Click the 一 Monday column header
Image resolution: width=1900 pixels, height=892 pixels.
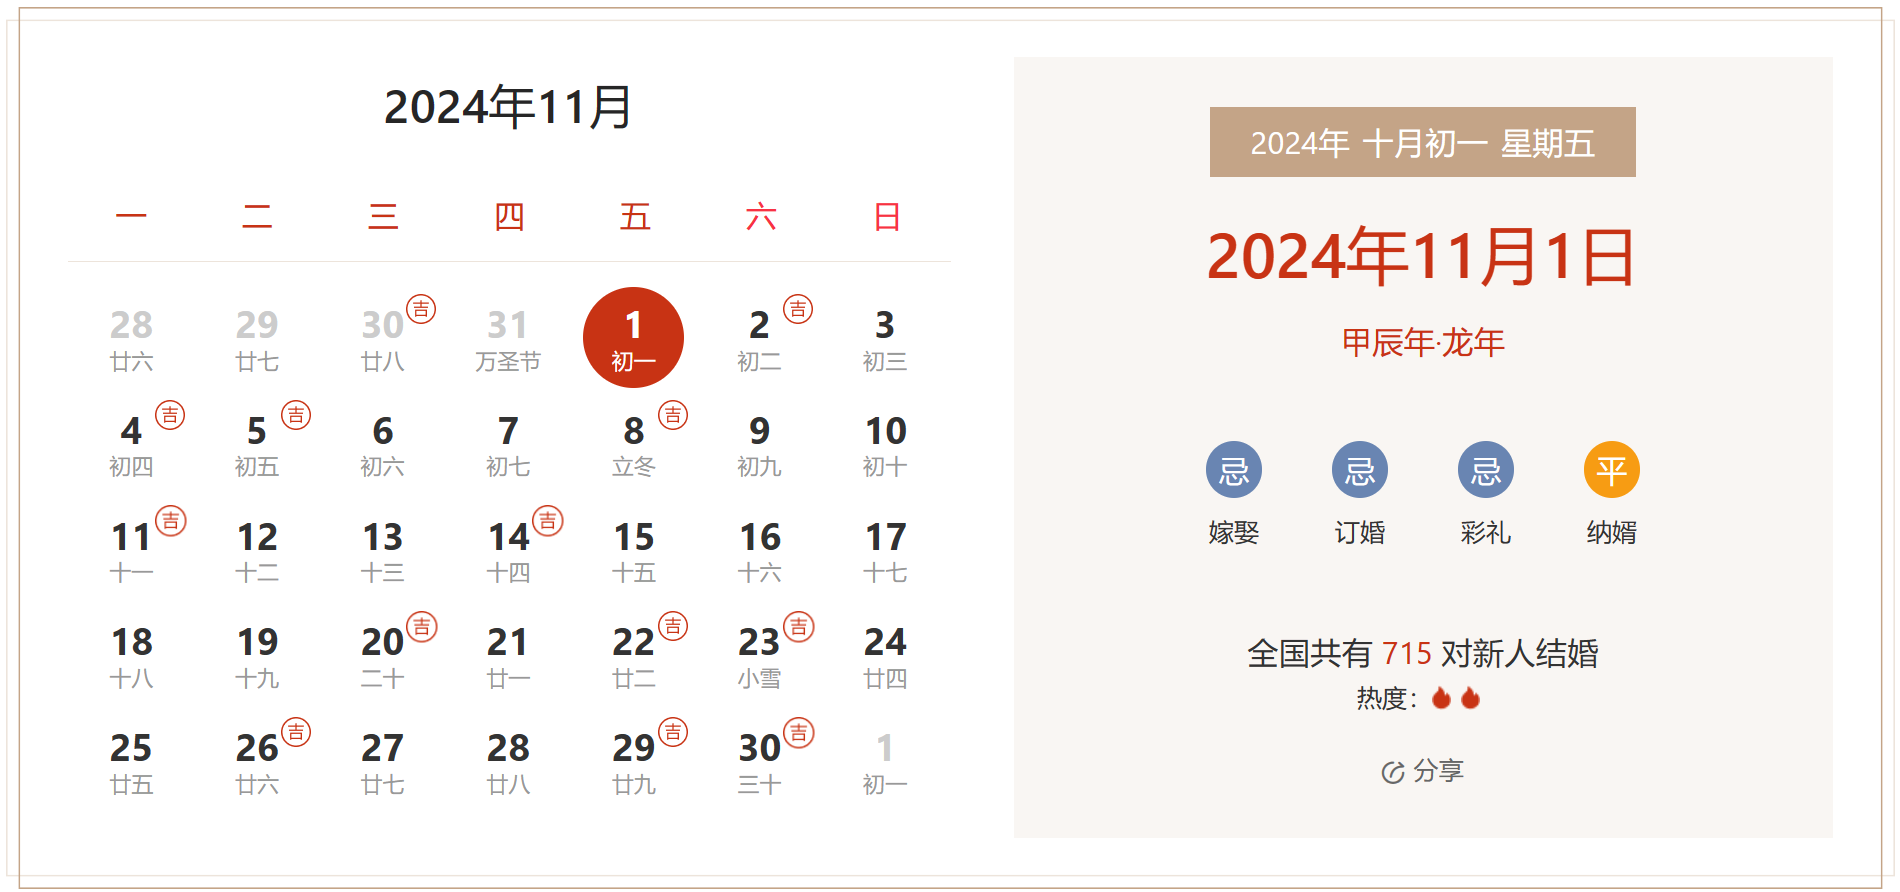coord(131,216)
